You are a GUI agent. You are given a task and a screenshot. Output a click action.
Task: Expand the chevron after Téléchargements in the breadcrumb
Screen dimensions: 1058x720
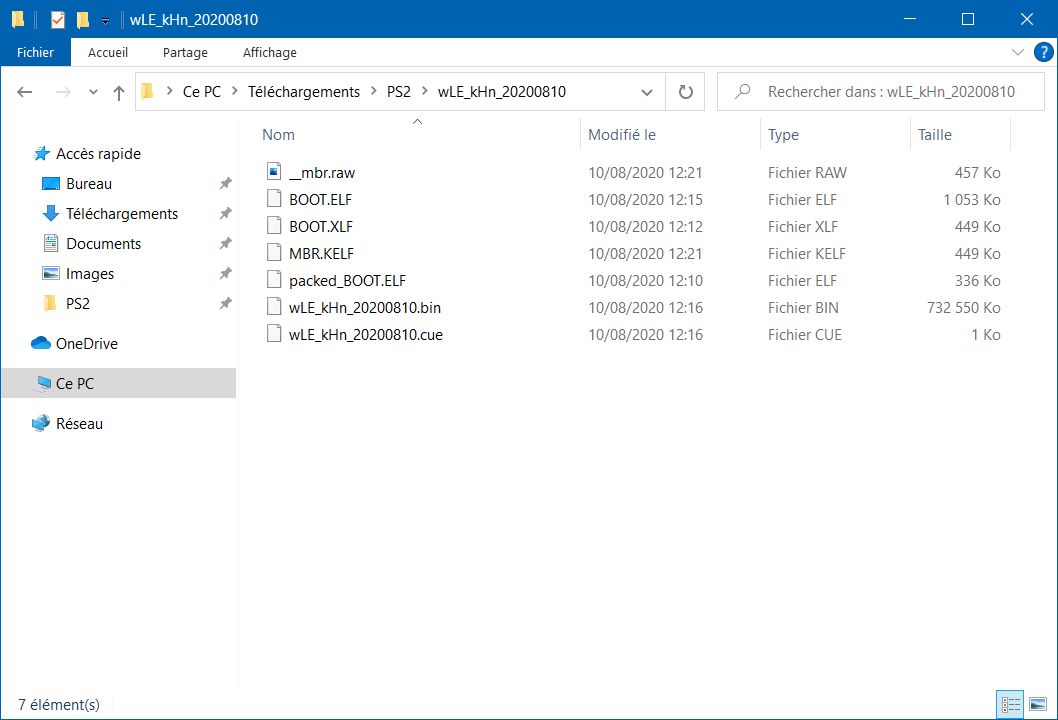374,91
